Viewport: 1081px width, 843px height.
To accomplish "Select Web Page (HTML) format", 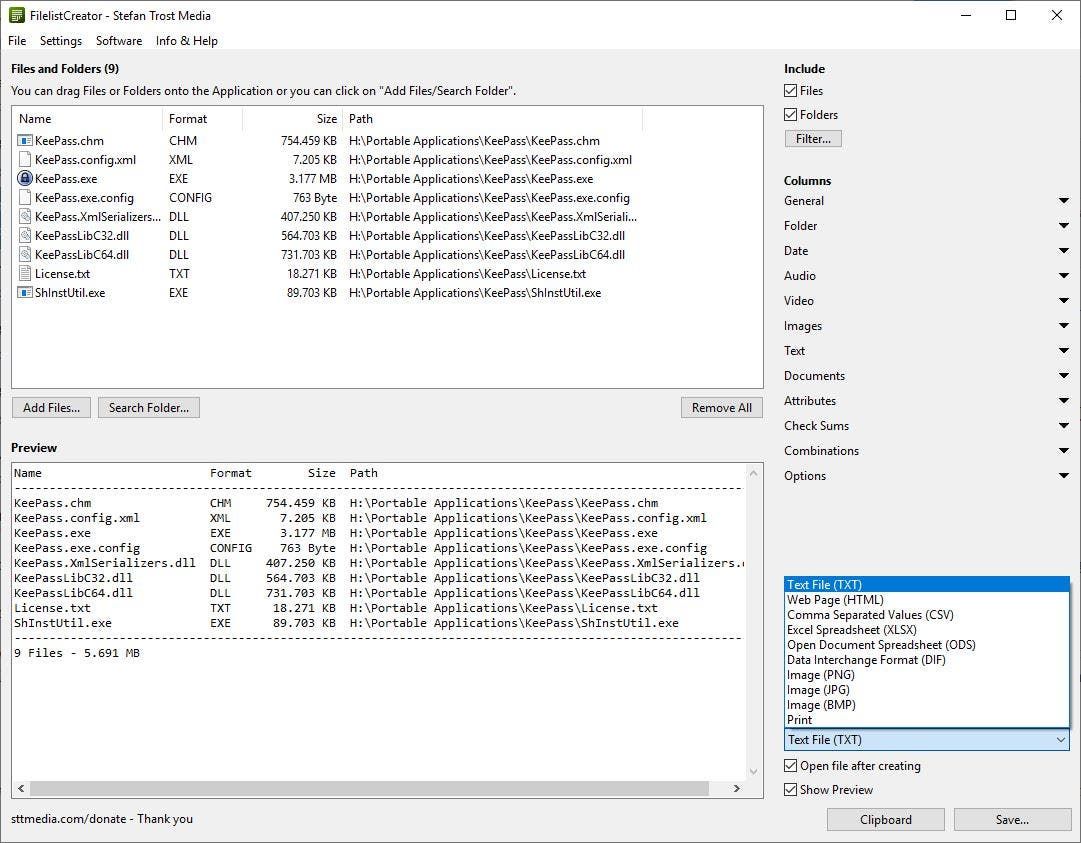I will 927,600.
